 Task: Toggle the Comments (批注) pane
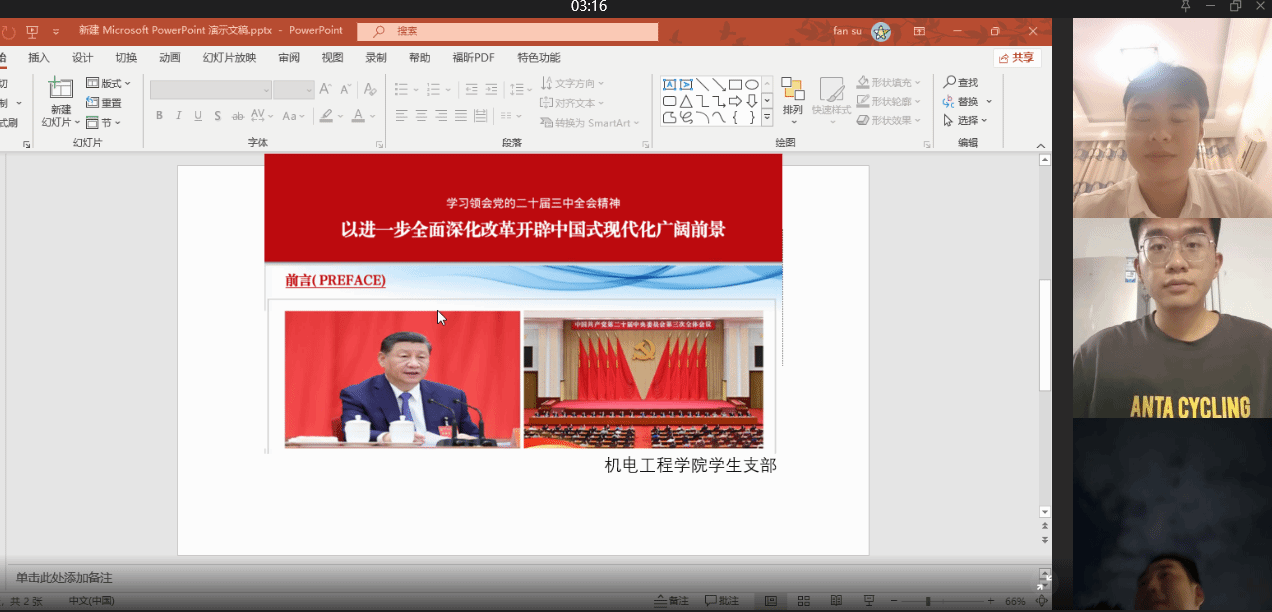(x=723, y=601)
